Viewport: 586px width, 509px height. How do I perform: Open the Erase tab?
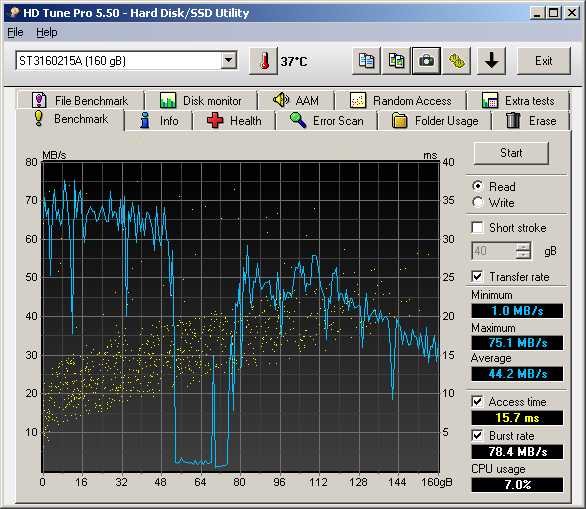tap(531, 121)
